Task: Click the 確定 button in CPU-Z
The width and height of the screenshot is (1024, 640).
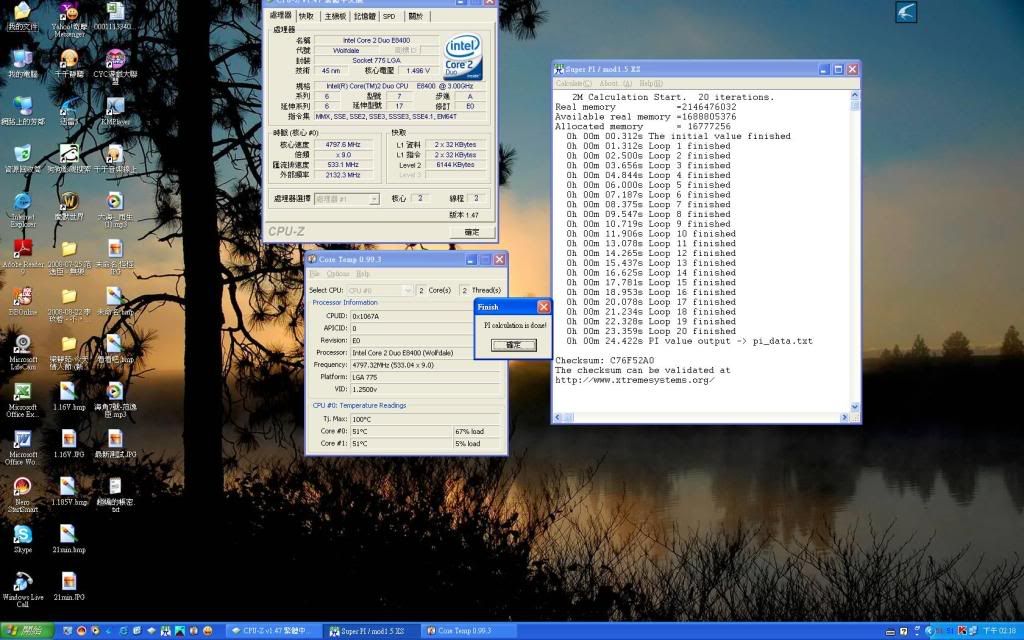Action: (x=472, y=232)
